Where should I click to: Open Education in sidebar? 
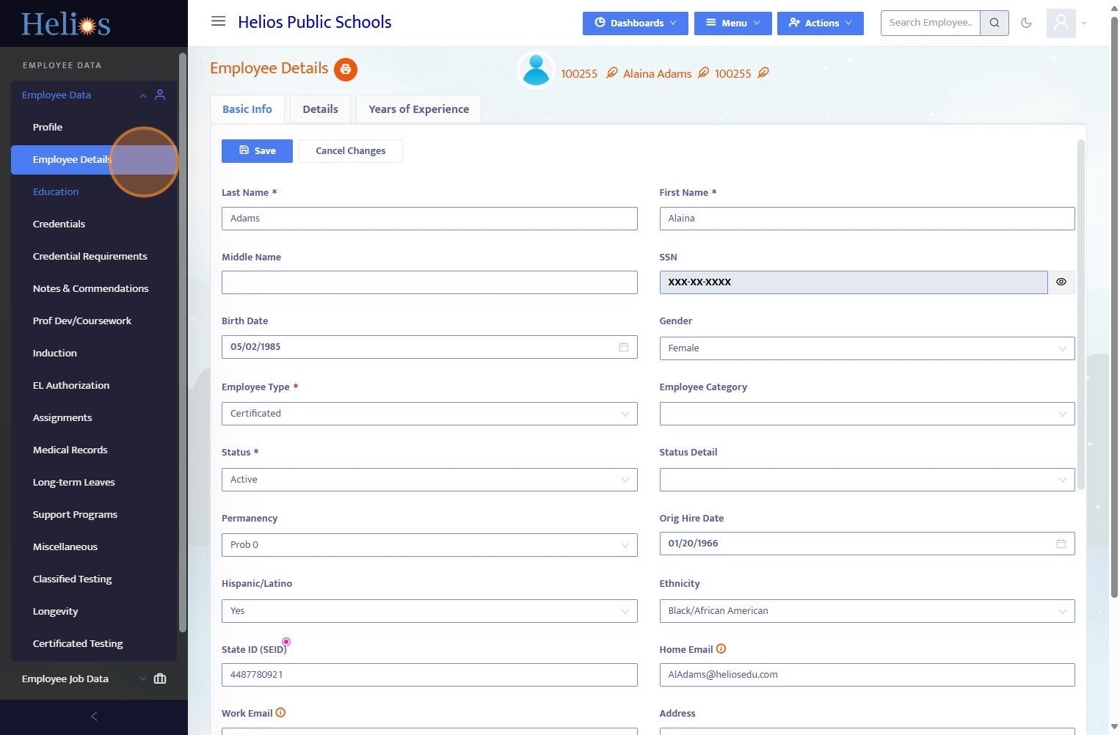(56, 191)
